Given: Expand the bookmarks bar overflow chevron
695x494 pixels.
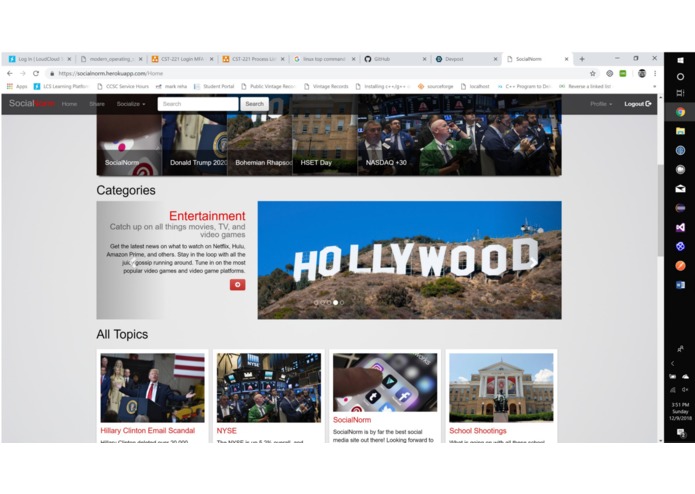Looking at the screenshot, I should pyautogui.click(x=654, y=86).
